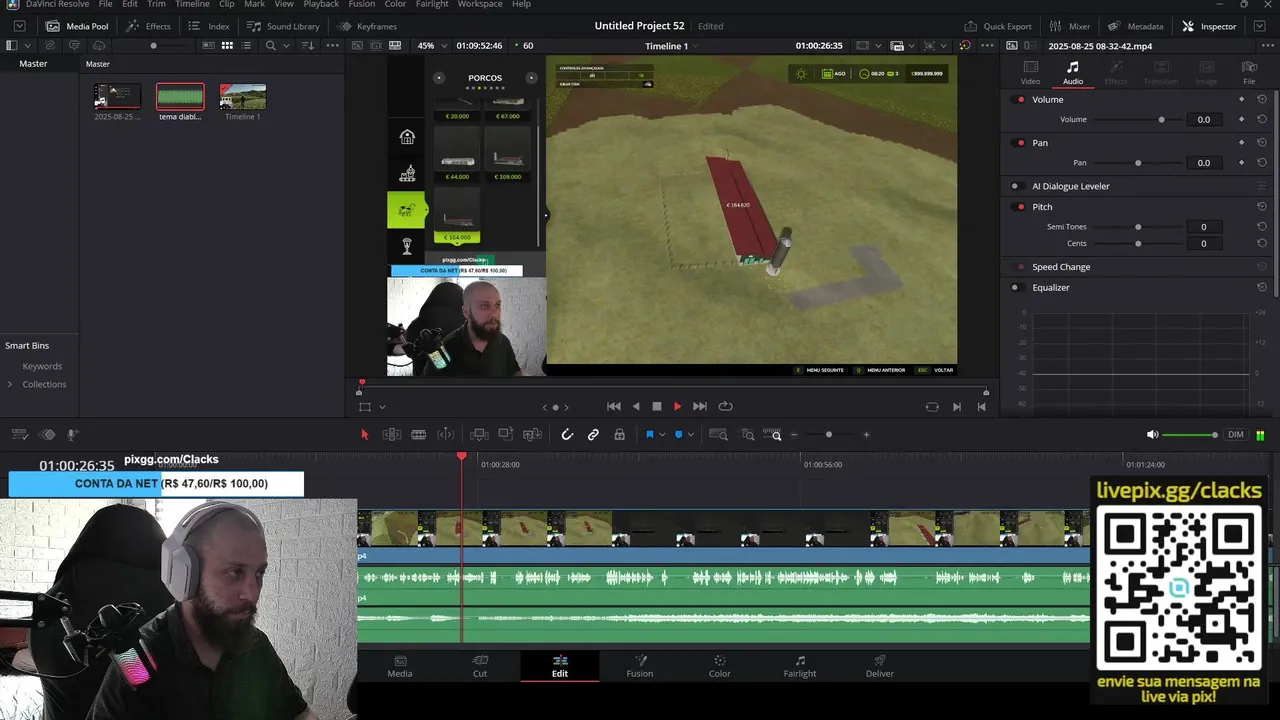This screenshot has height=720, width=1280.
Task: Toggle the linked selection chain icon
Action: tap(593, 435)
